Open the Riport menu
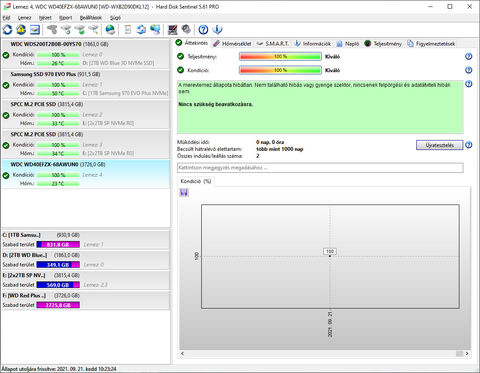This screenshot has height=373, width=480. pos(65,18)
